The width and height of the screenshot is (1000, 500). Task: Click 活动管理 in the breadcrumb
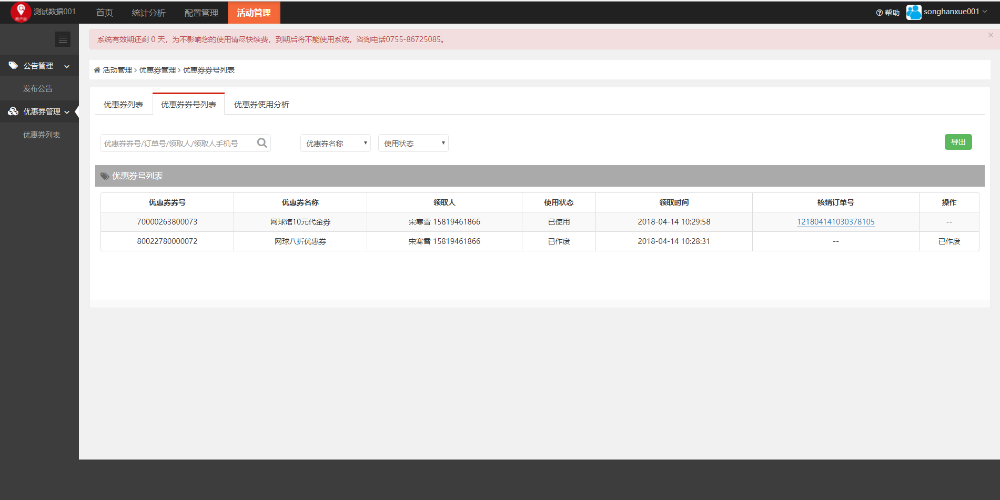[x=117, y=70]
